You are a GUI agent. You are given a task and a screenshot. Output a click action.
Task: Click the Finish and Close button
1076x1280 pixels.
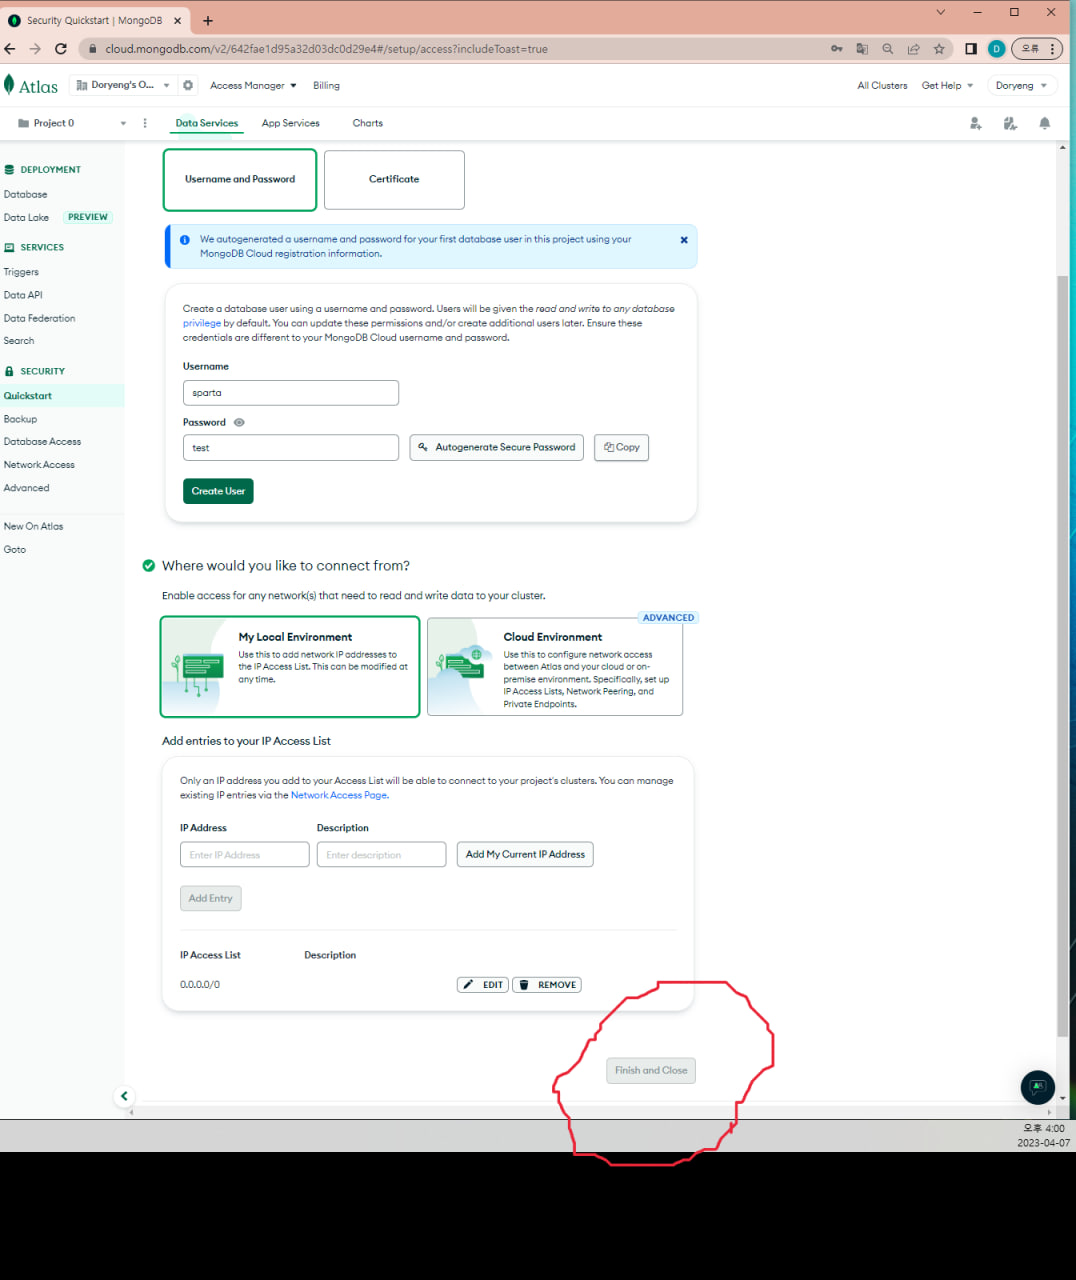[651, 1070]
